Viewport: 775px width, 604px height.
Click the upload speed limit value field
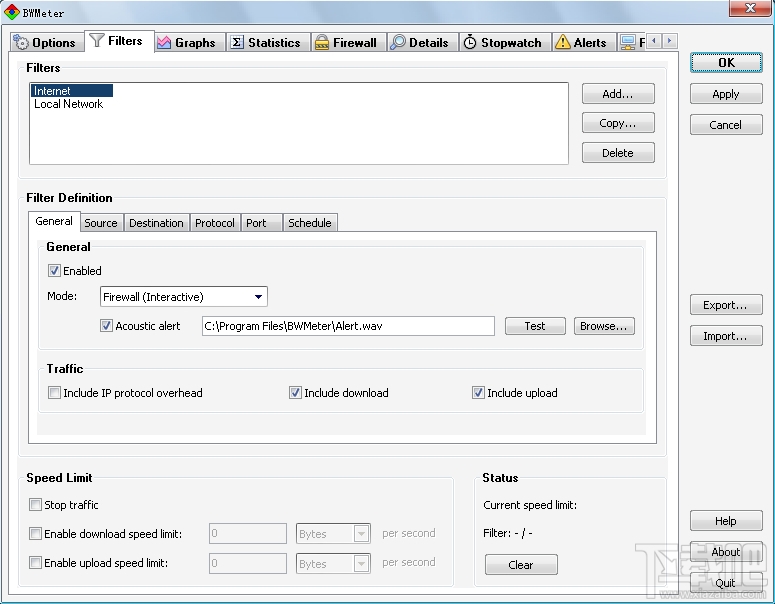pyautogui.click(x=248, y=563)
